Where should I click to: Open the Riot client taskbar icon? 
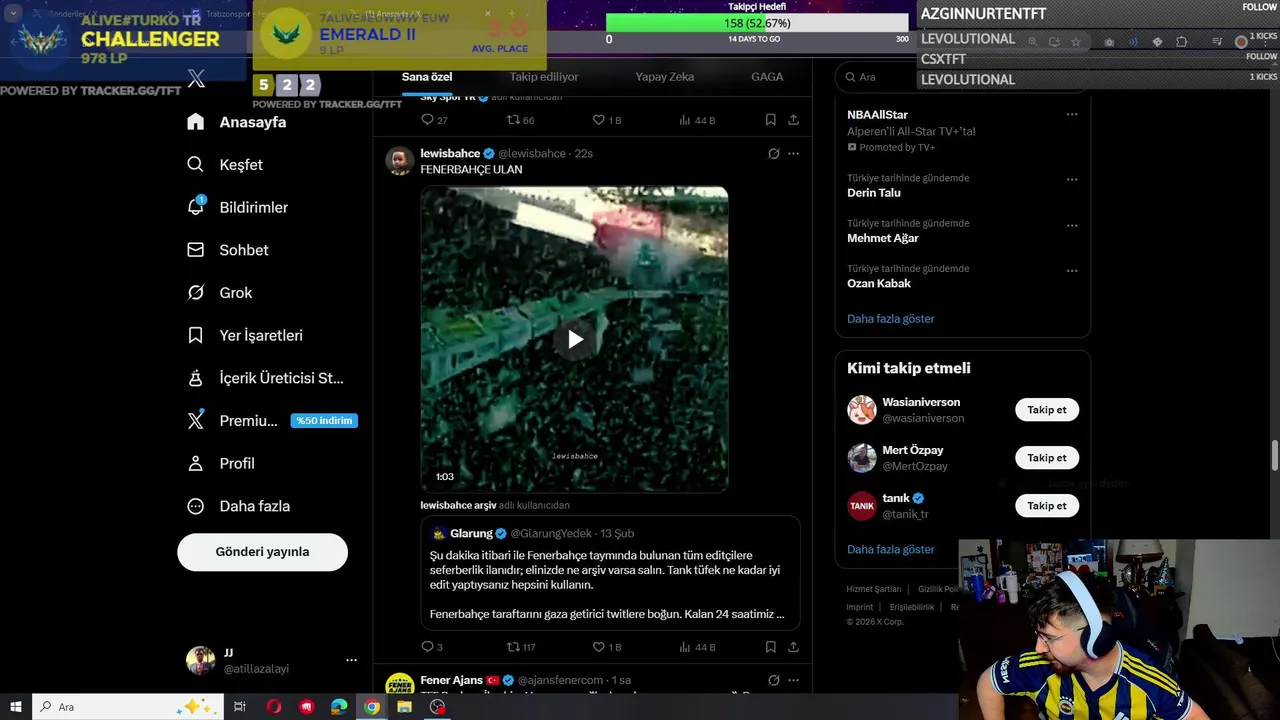(307, 707)
